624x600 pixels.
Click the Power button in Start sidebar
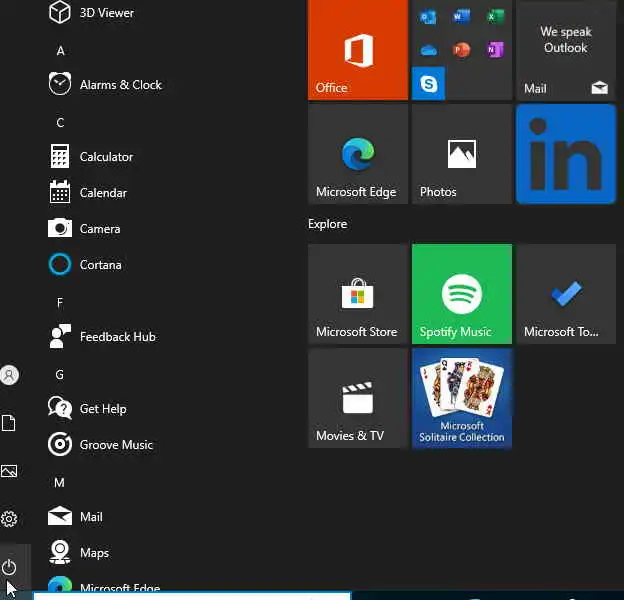pos(9,567)
